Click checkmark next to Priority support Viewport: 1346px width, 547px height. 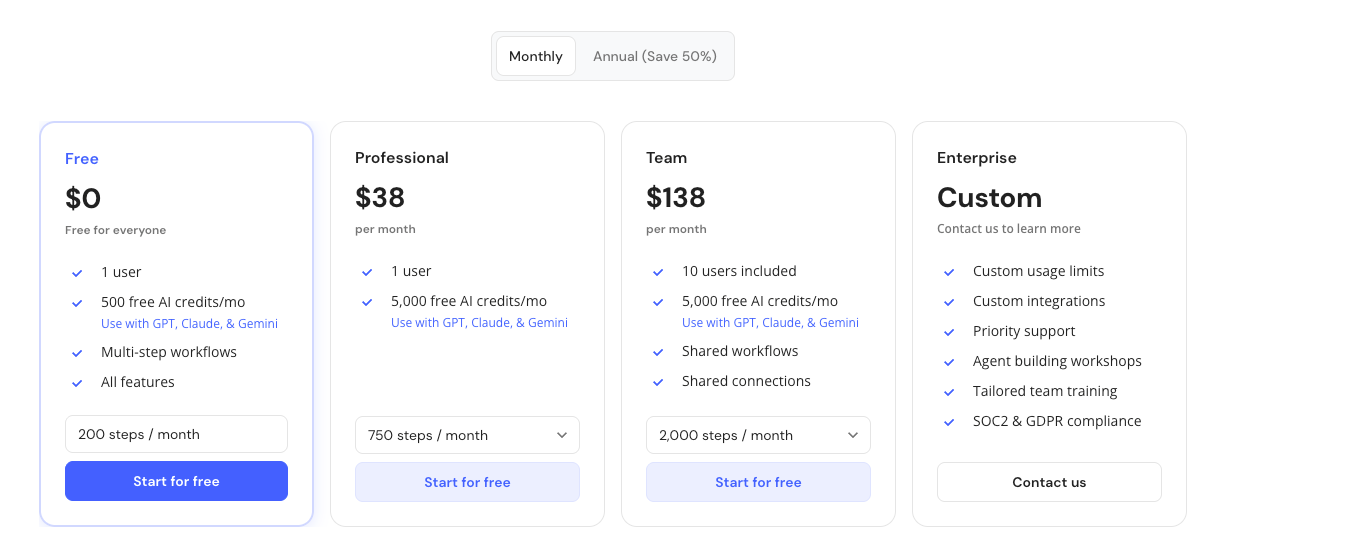[949, 332]
